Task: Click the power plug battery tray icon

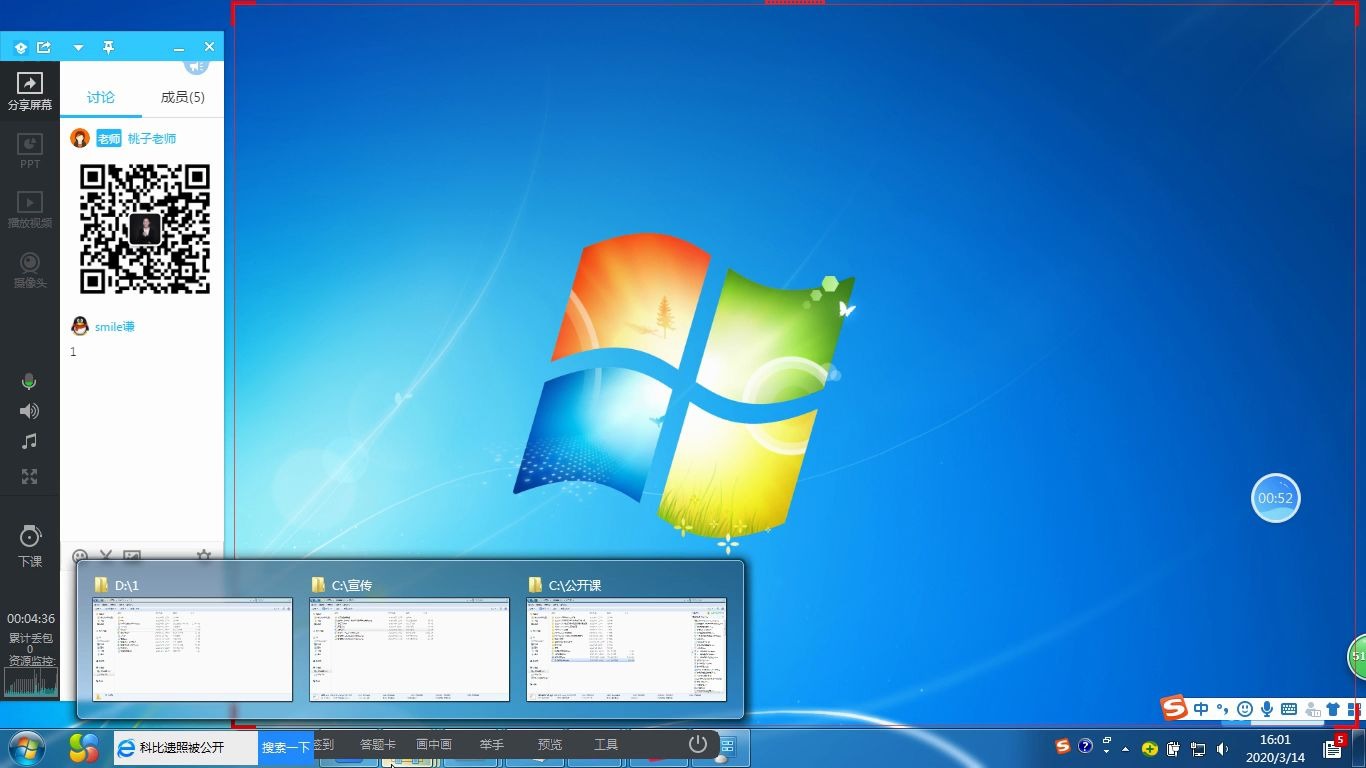Action: pyautogui.click(x=1174, y=748)
